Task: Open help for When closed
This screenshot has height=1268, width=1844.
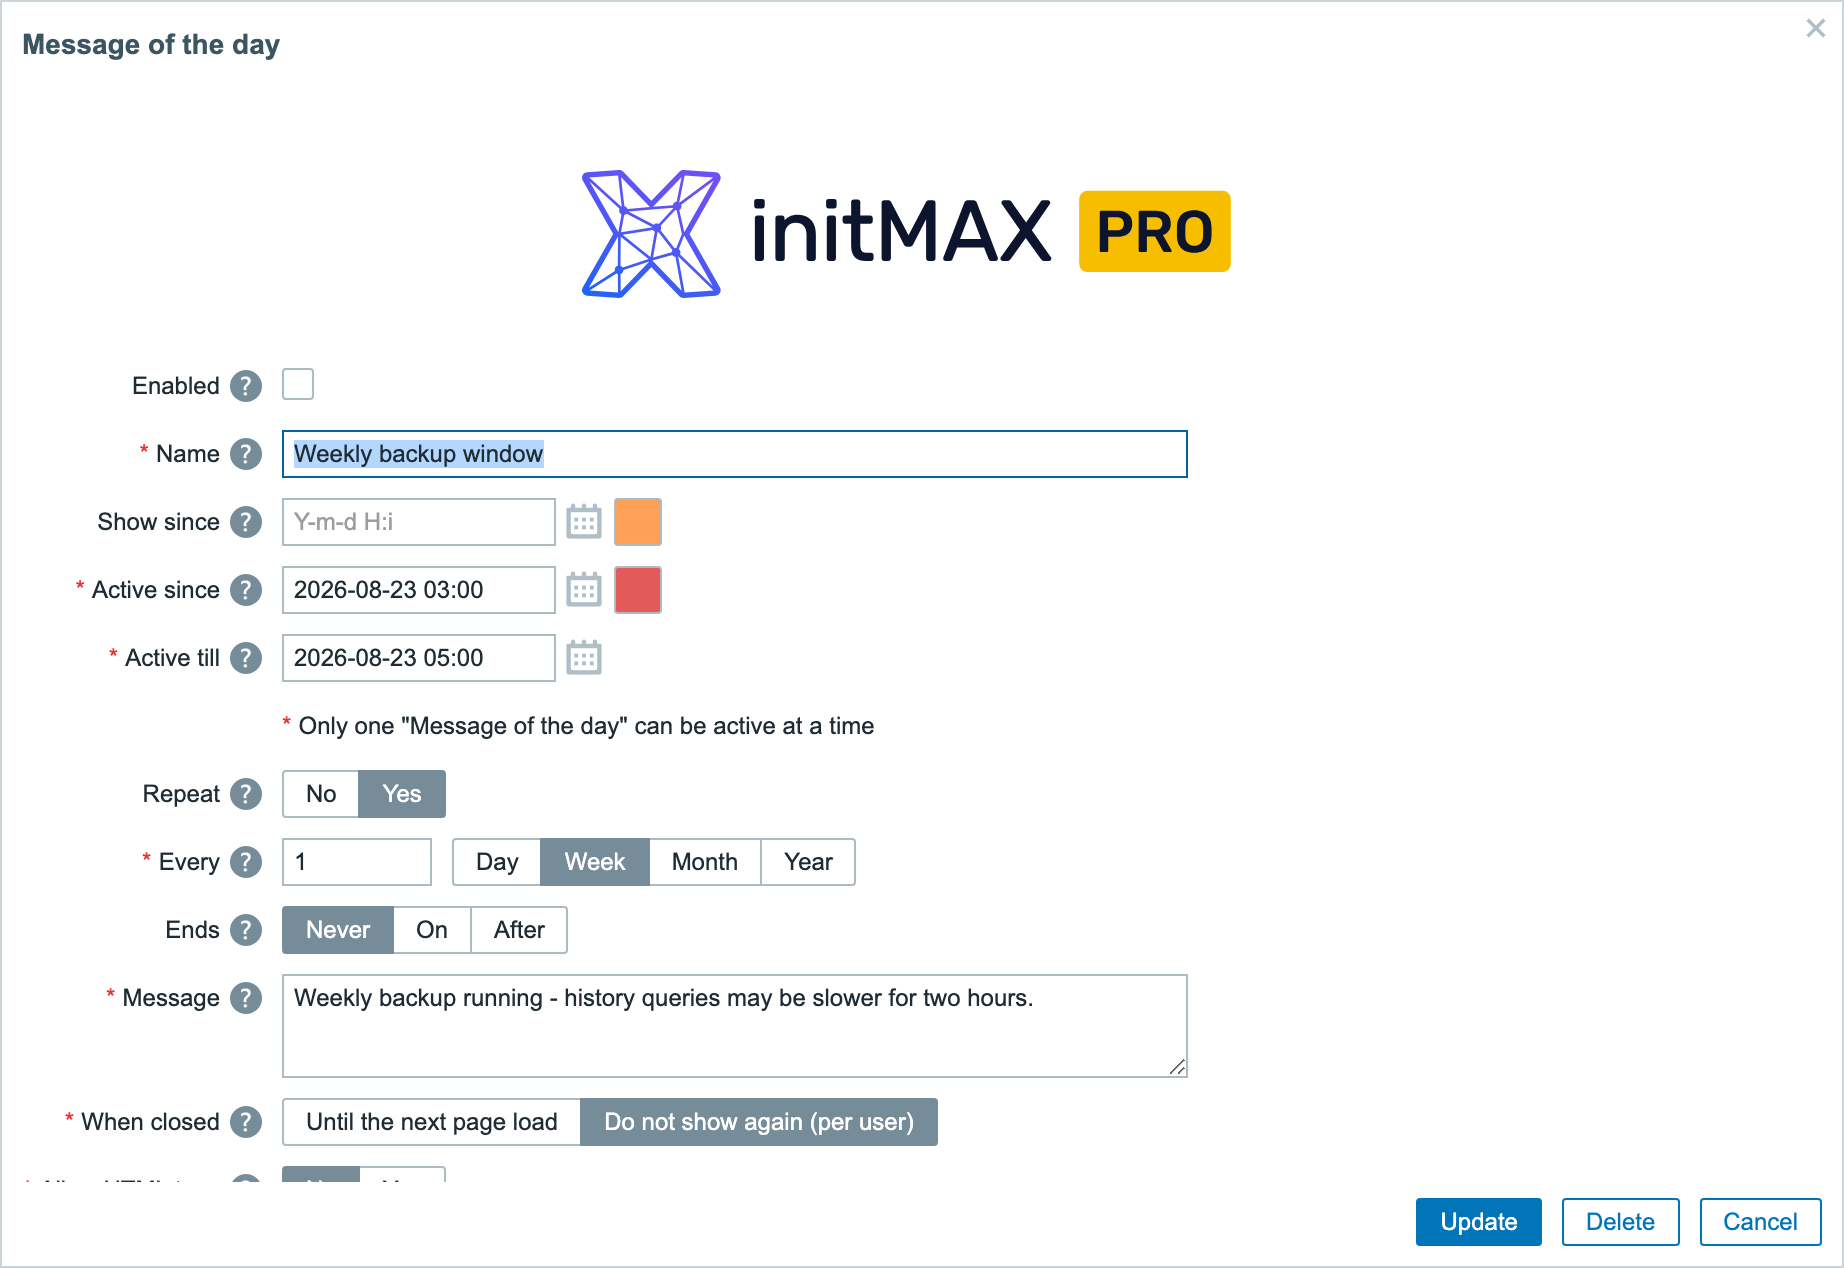Action: pos(246,1122)
